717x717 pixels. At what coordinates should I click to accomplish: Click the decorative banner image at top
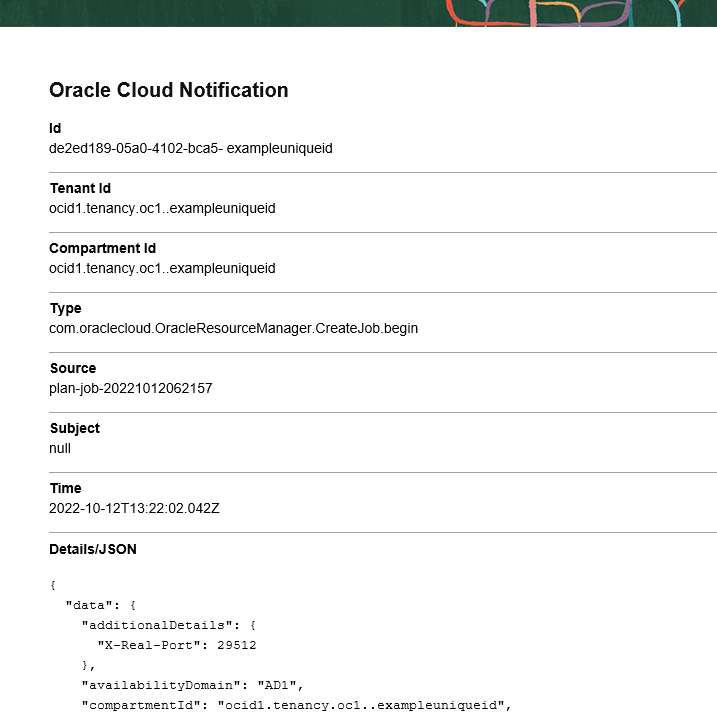[x=358, y=12]
